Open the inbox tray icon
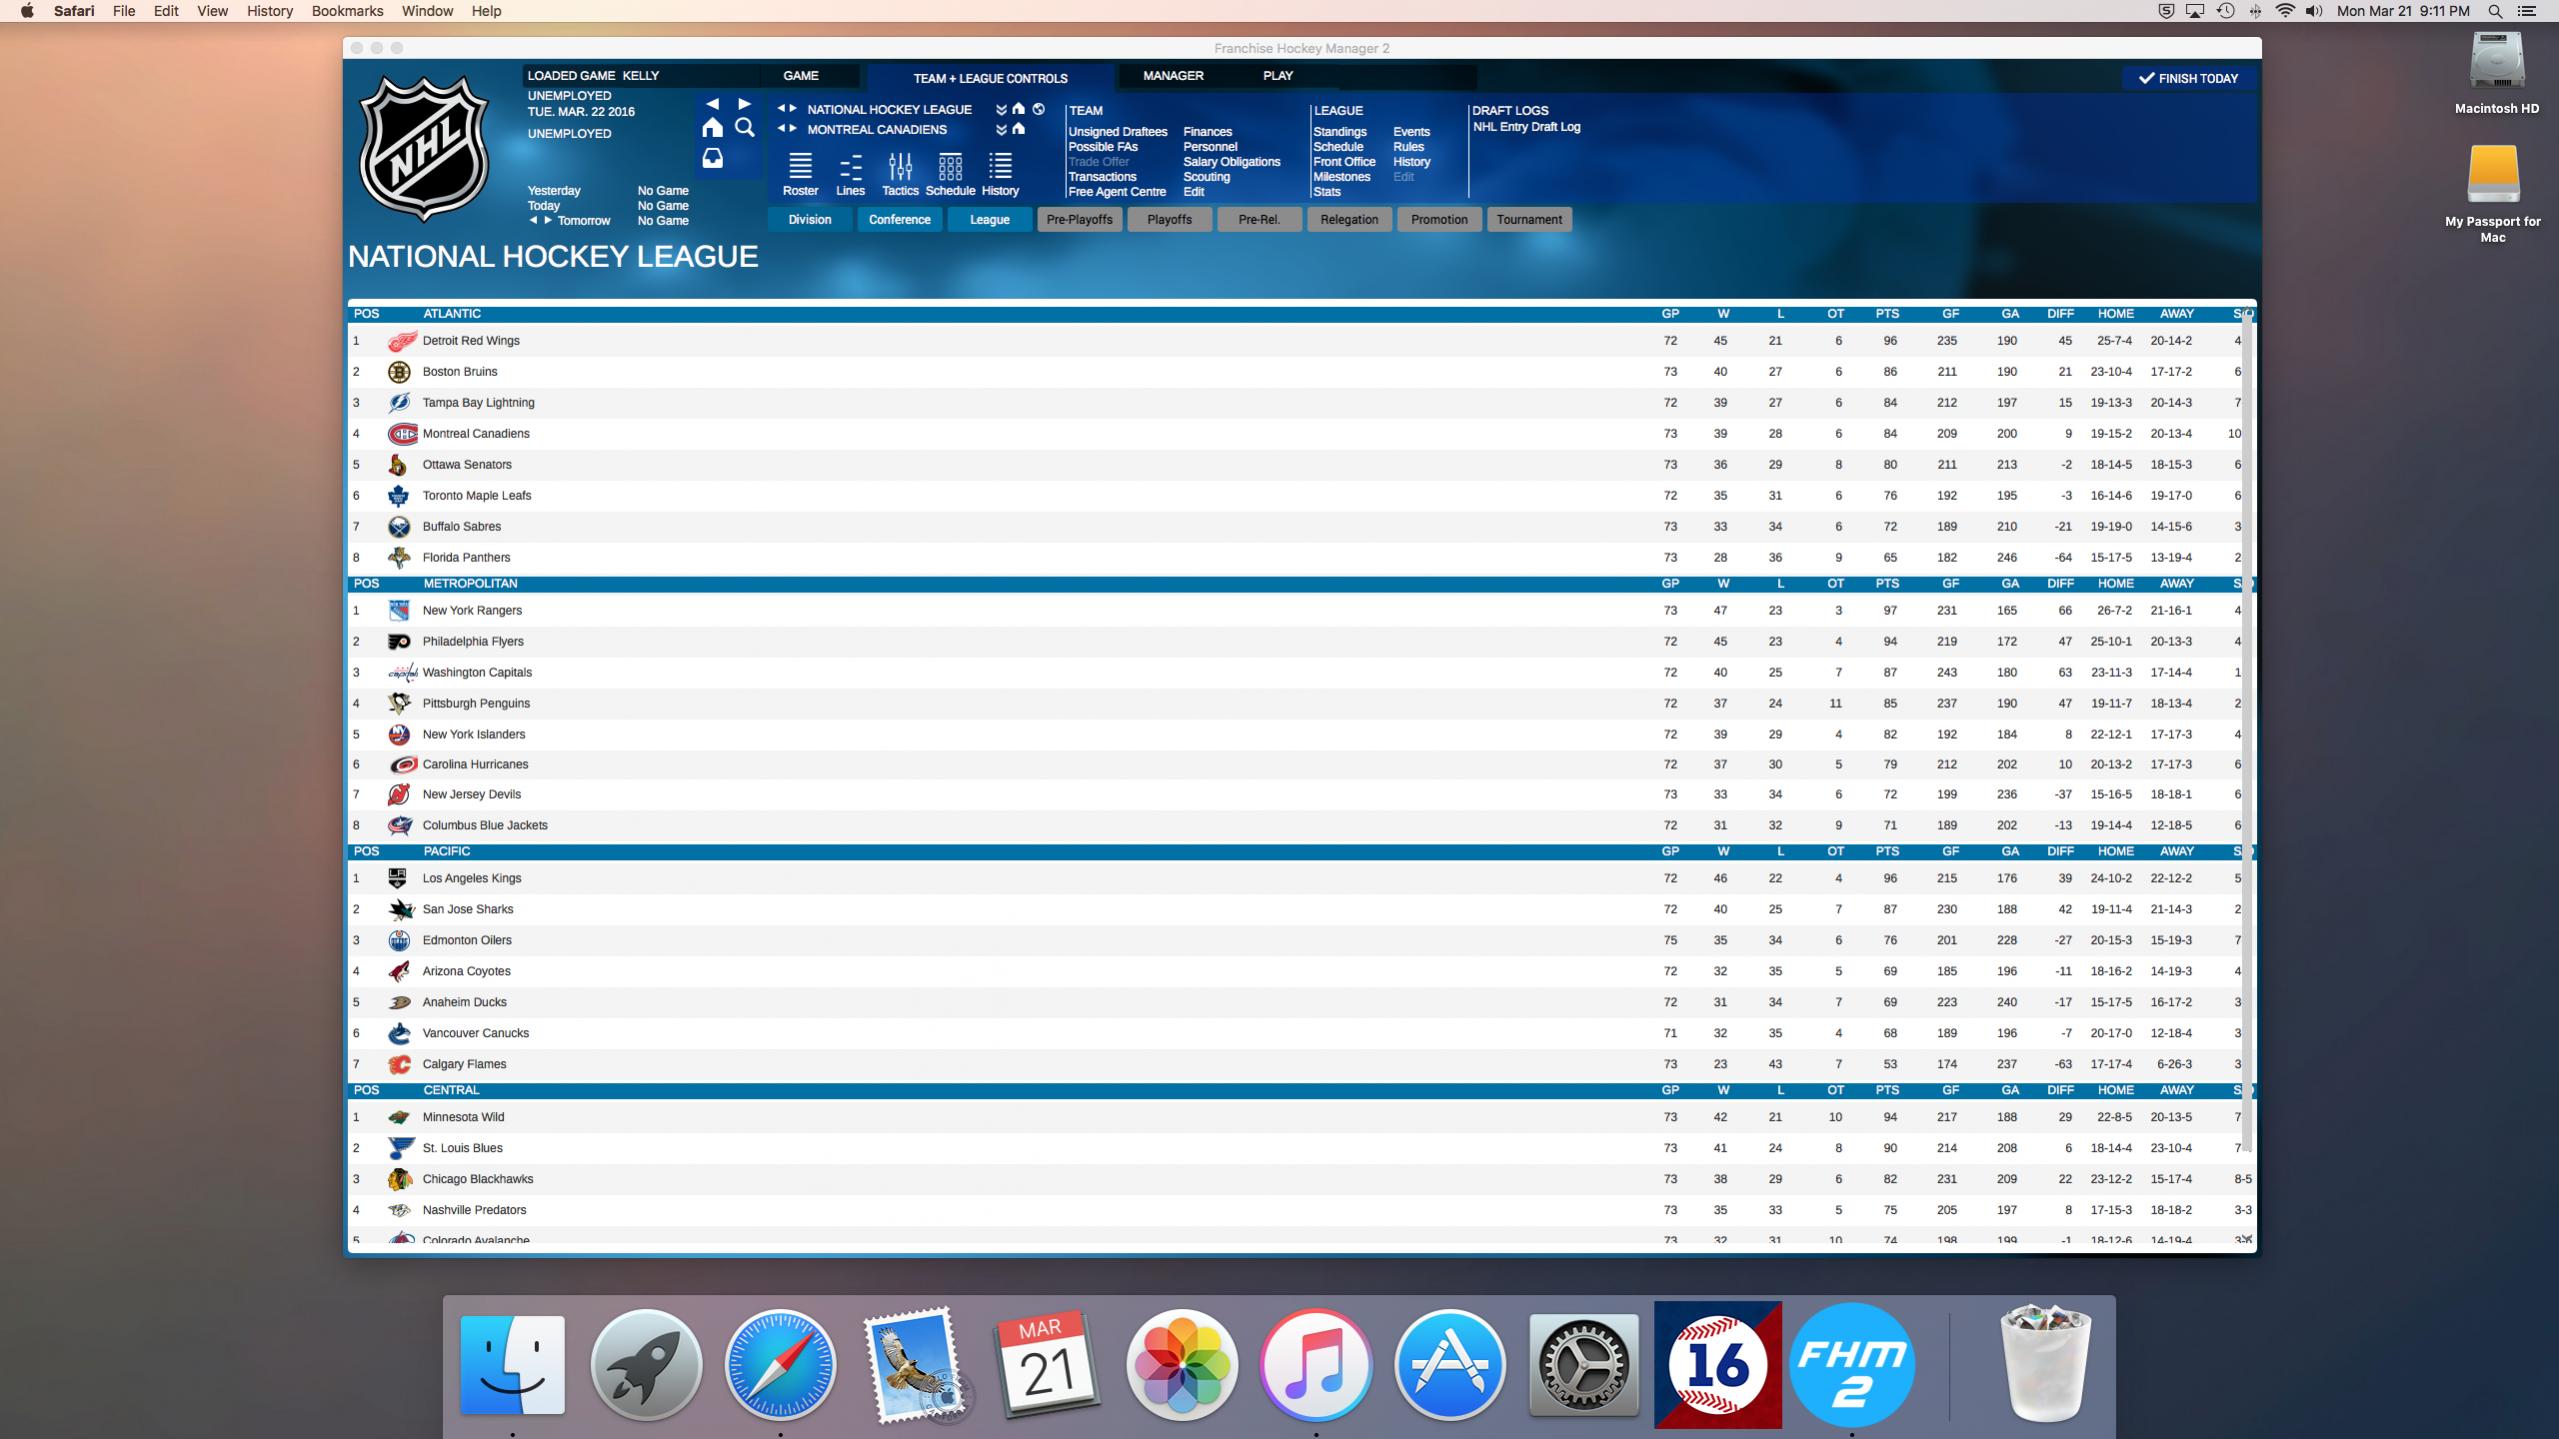Screen dimensions: 2559x1439 pos(712,159)
